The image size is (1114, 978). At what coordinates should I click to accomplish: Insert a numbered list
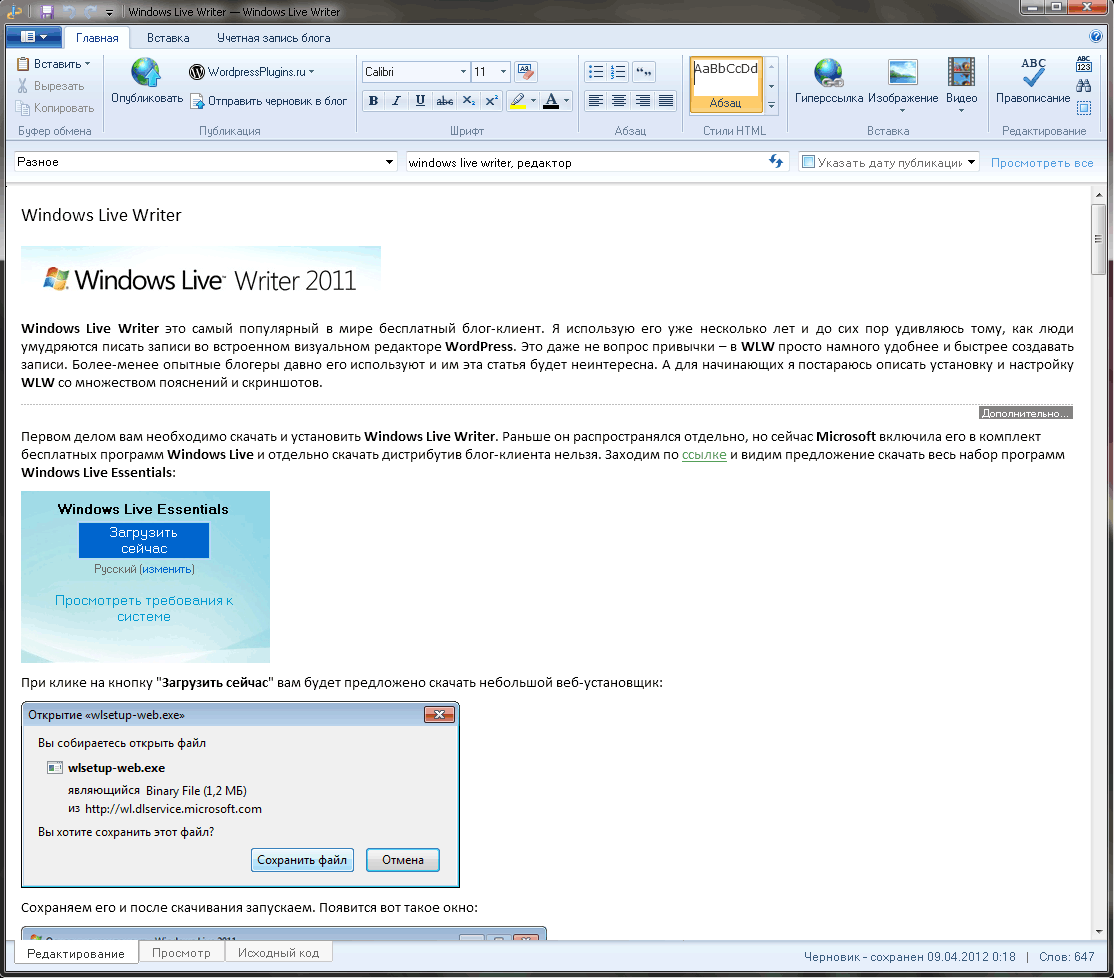[x=619, y=72]
